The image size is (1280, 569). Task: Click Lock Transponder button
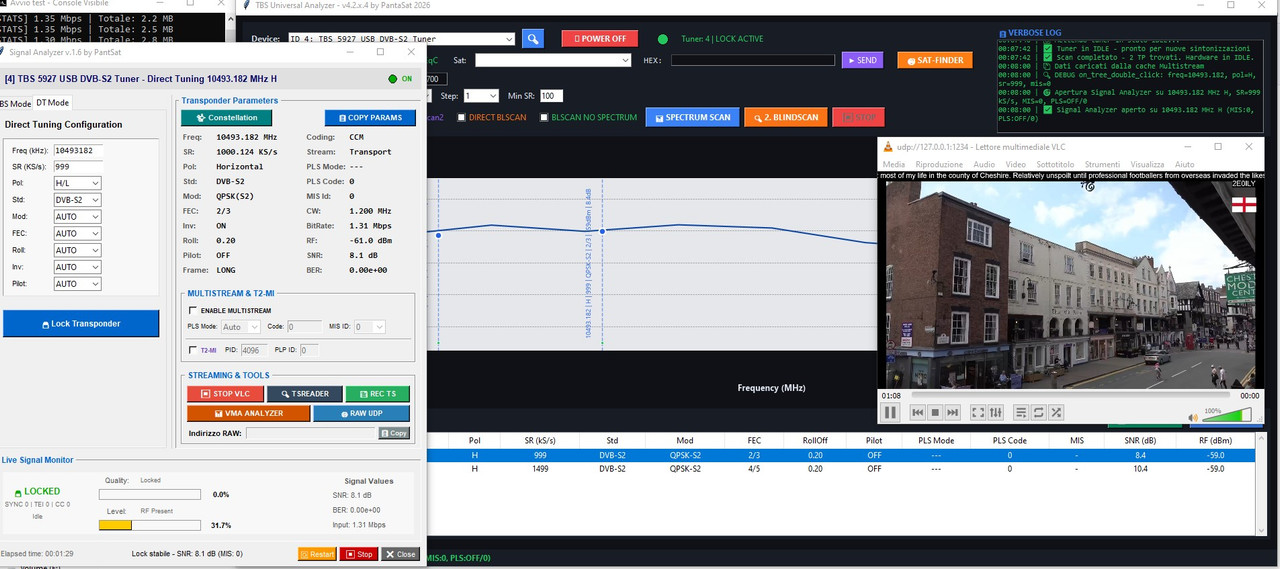[x=80, y=323]
